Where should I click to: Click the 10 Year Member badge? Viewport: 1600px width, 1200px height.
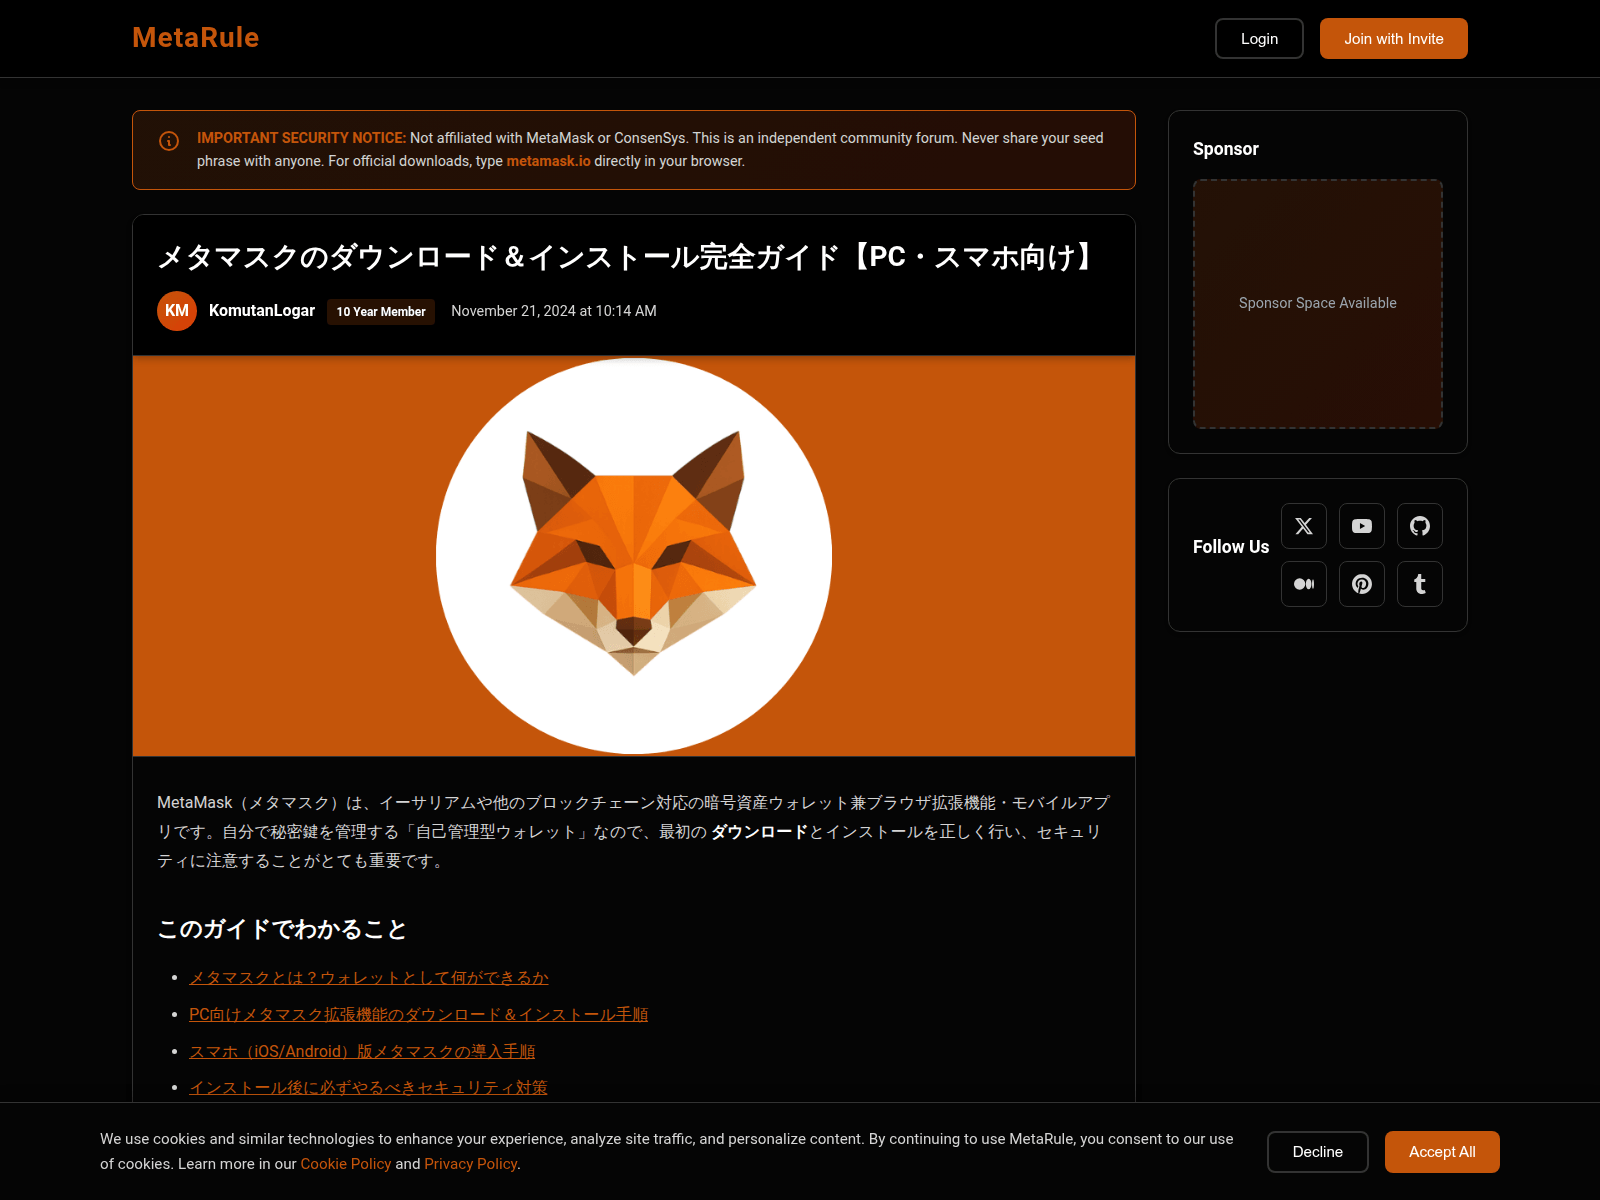(x=381, y=312)
